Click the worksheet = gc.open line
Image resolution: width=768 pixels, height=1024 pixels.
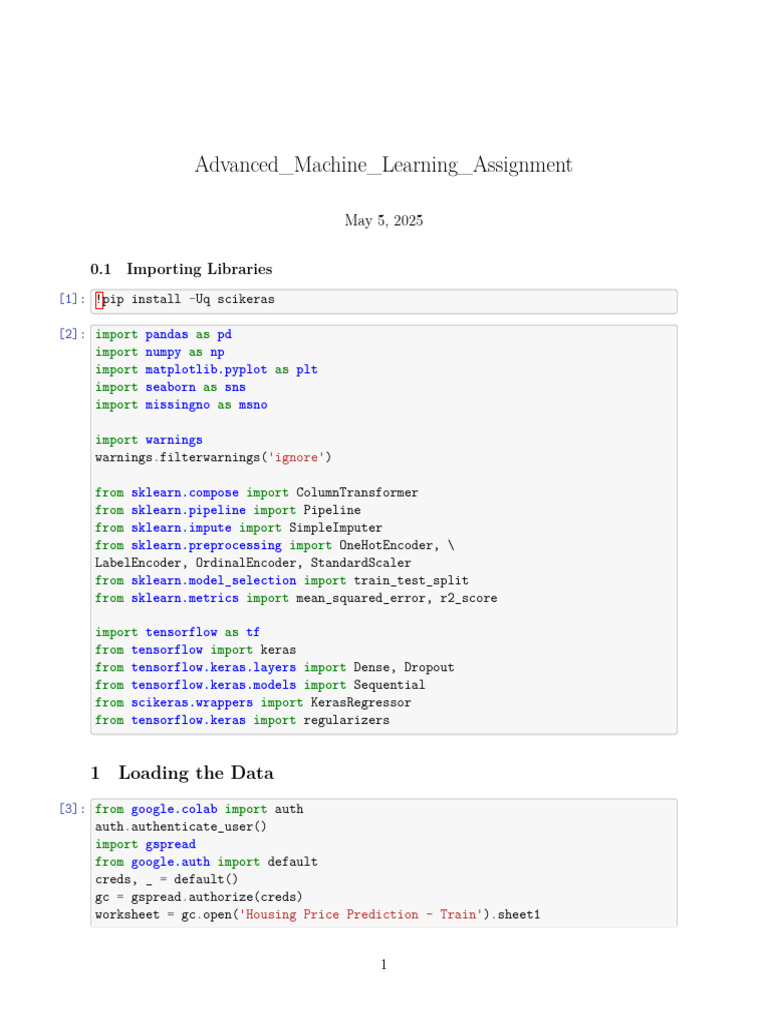(318, 915)
